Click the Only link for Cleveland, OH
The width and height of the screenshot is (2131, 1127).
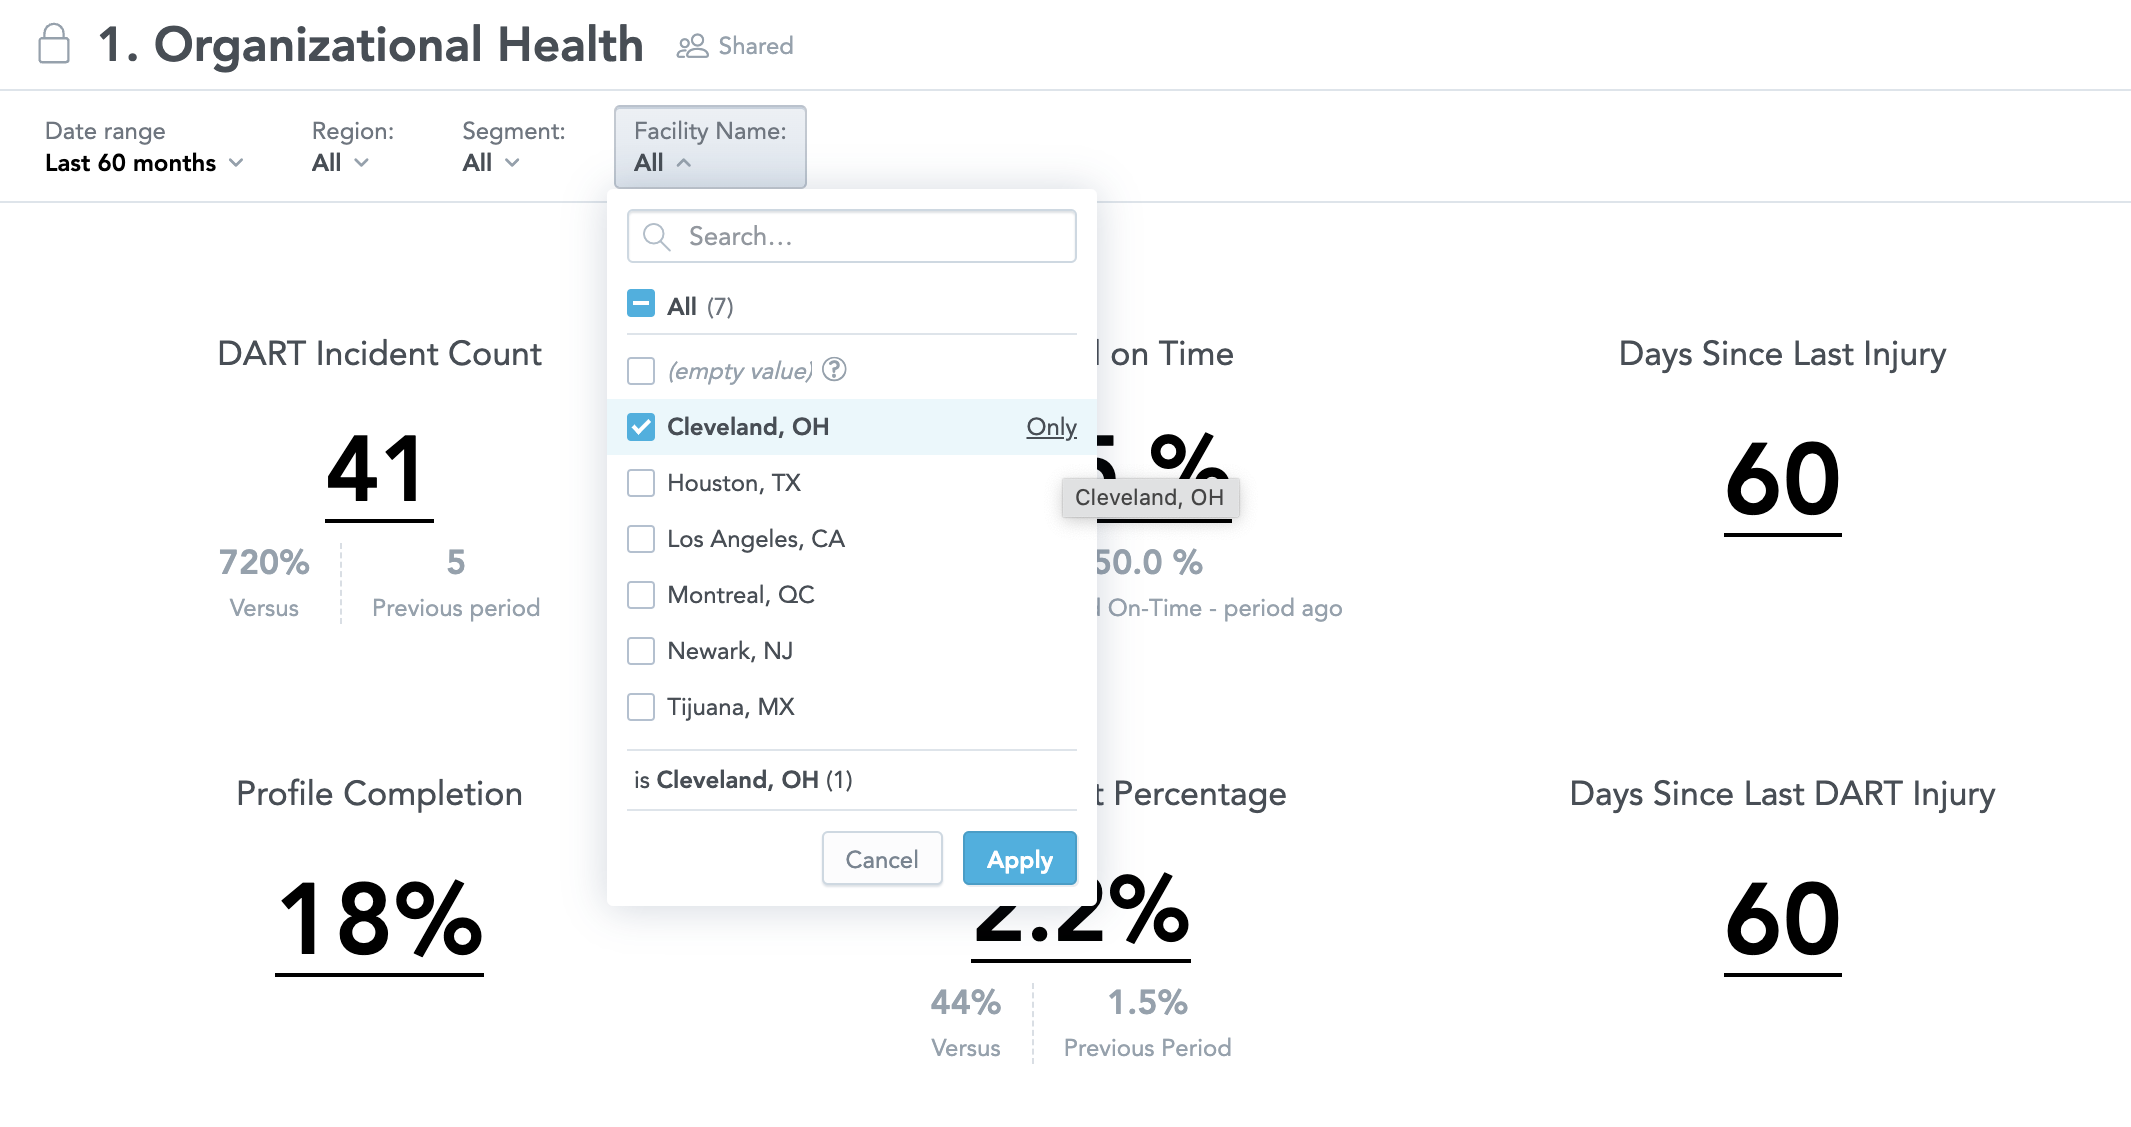pos(1051,427)
